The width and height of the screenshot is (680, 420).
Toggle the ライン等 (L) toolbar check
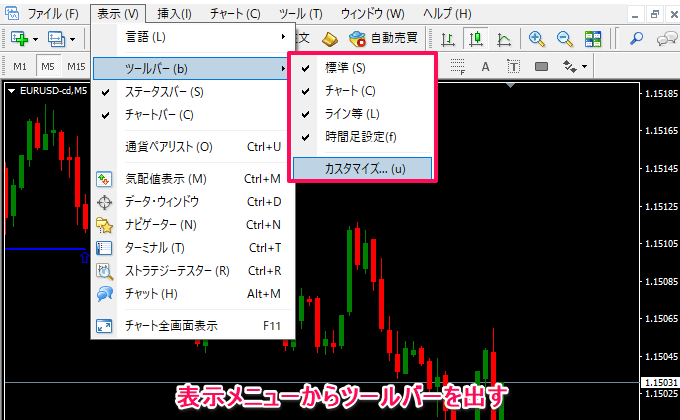[363, 114]
